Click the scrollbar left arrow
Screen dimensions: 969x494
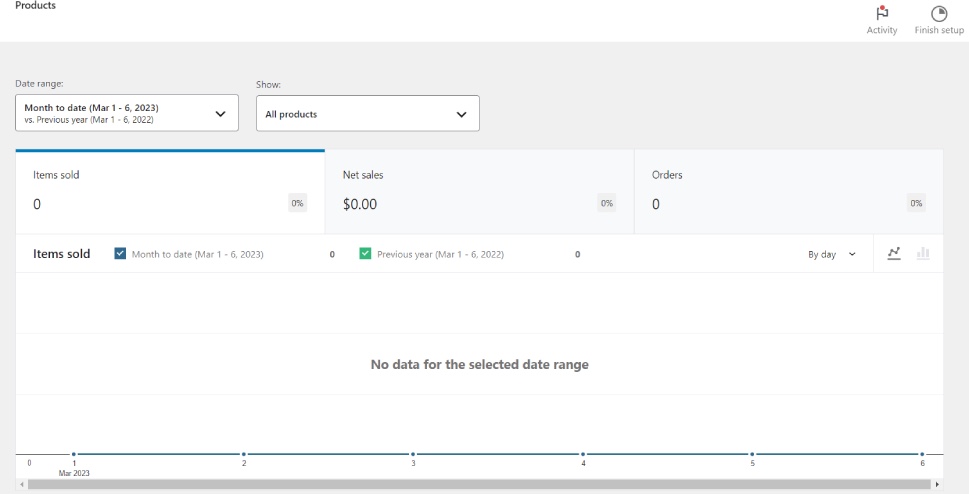pyautogui.click(x=21, y=484)
